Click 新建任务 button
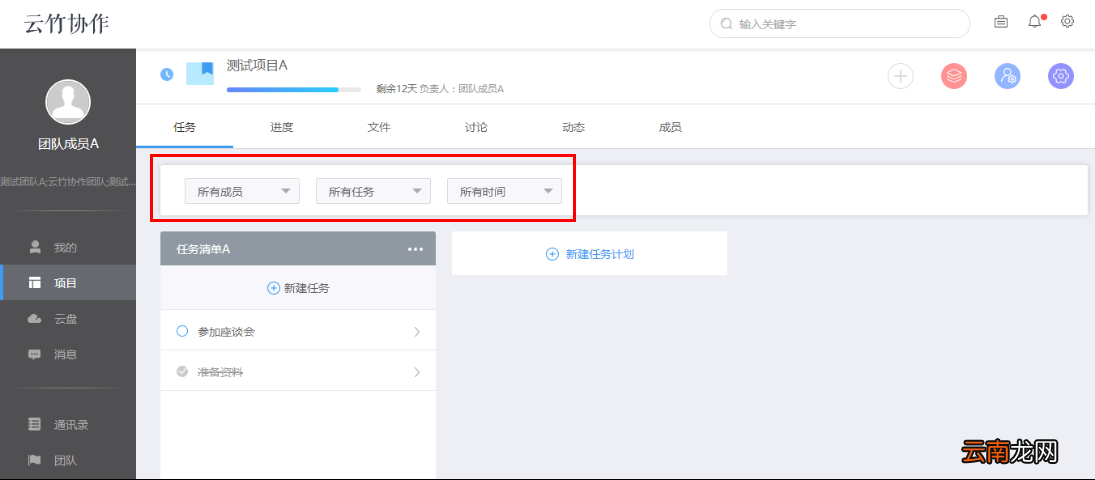Viewport: 1095px width, 480px height. pyautogui.click(x=298, y=288)
